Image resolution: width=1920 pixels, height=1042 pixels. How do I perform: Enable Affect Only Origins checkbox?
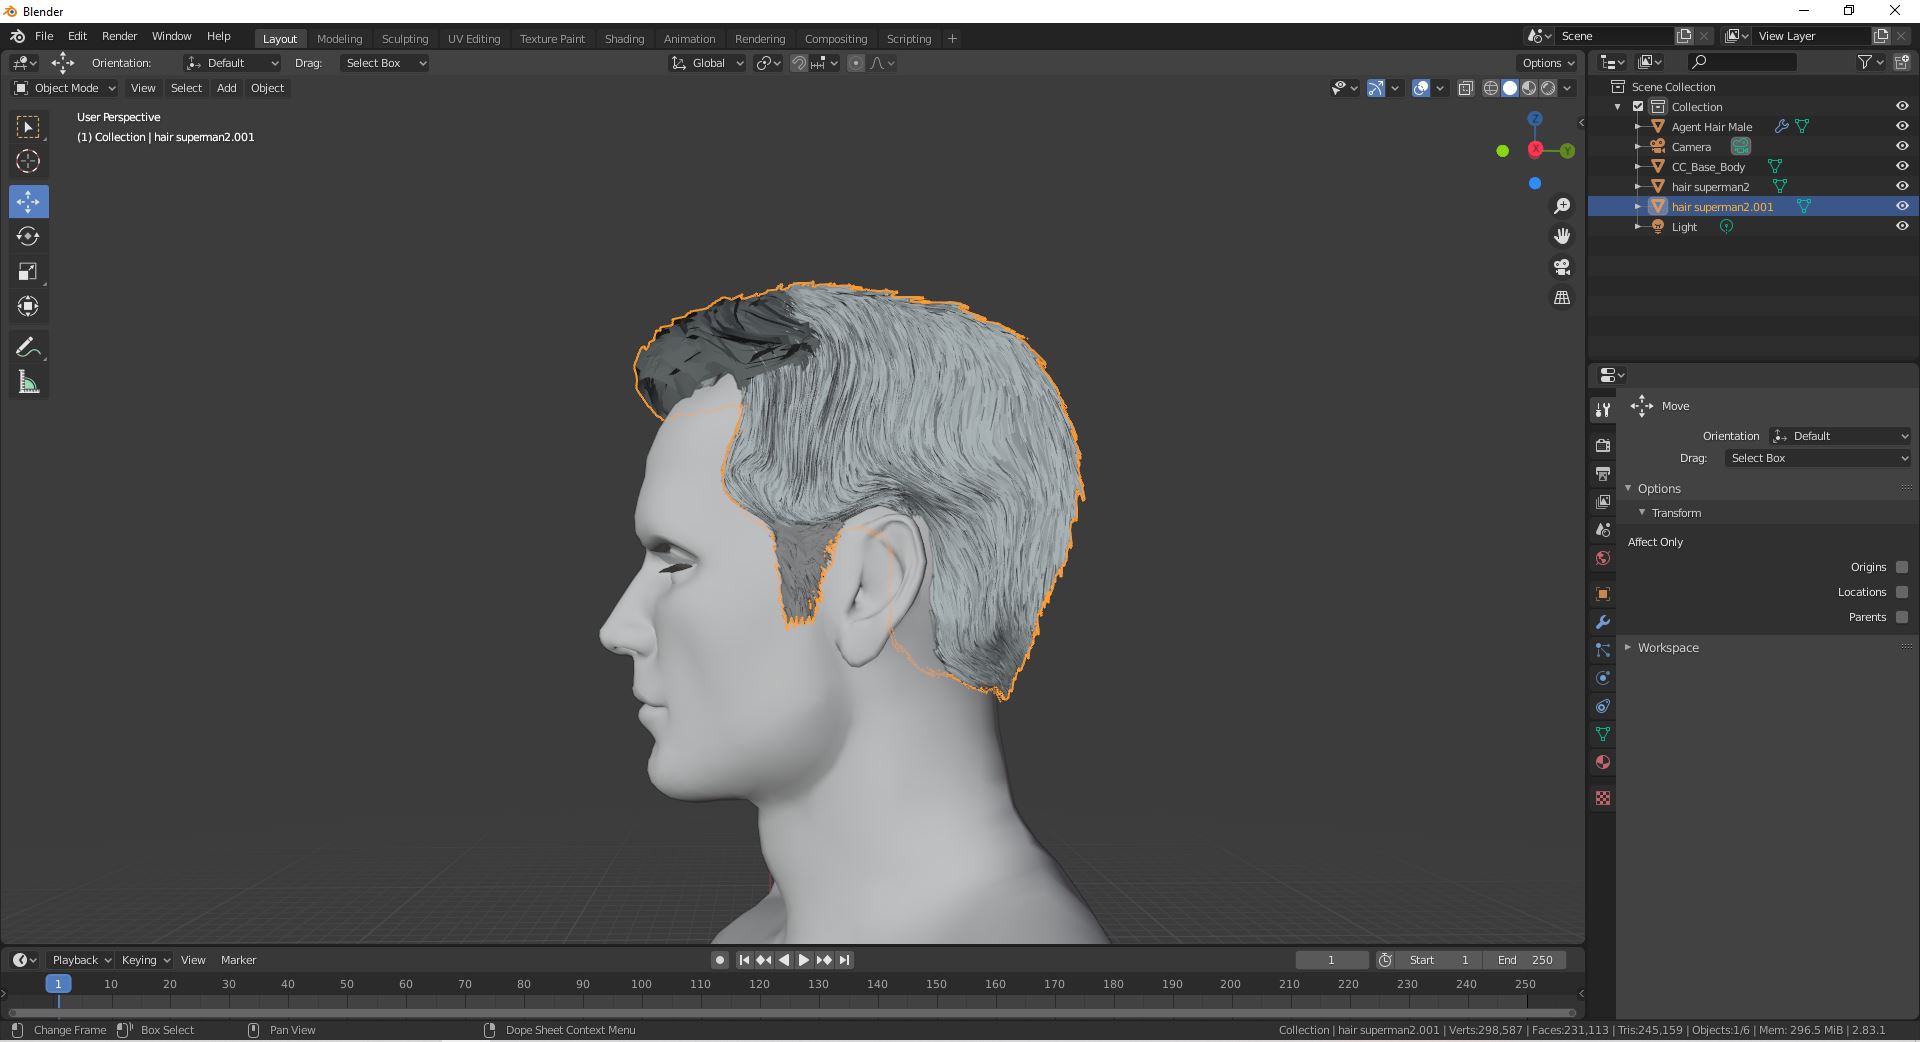click(1902, 567)
